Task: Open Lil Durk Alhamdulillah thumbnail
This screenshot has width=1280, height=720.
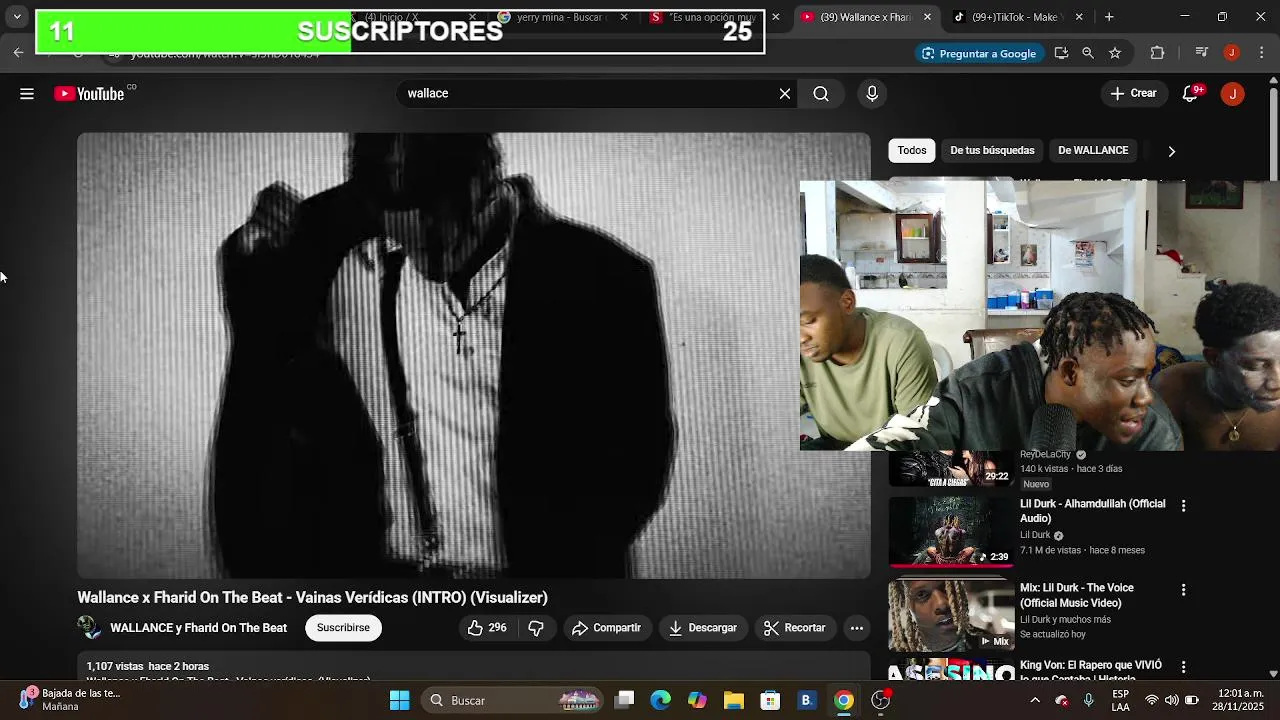Action: coord(951,532)
